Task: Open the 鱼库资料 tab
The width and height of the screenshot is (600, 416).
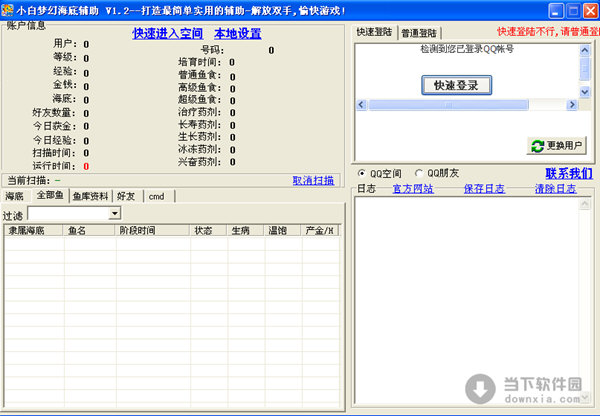Action: tap(90, 196)
